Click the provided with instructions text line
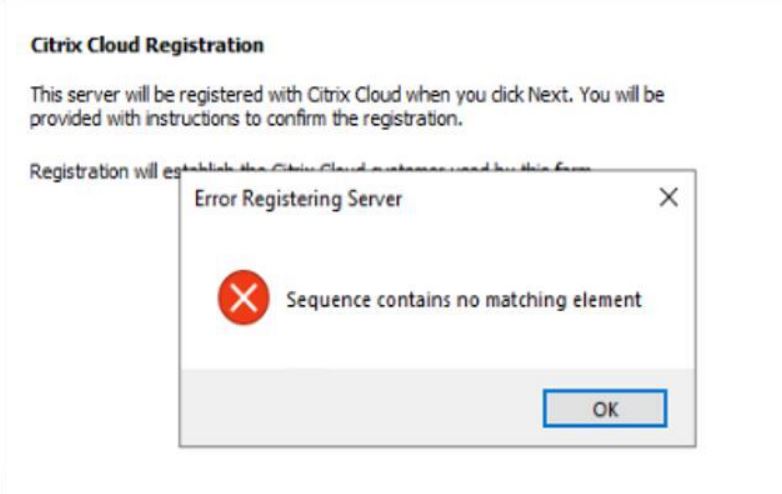This screenshot has width=782, height=494. point(246,119)
